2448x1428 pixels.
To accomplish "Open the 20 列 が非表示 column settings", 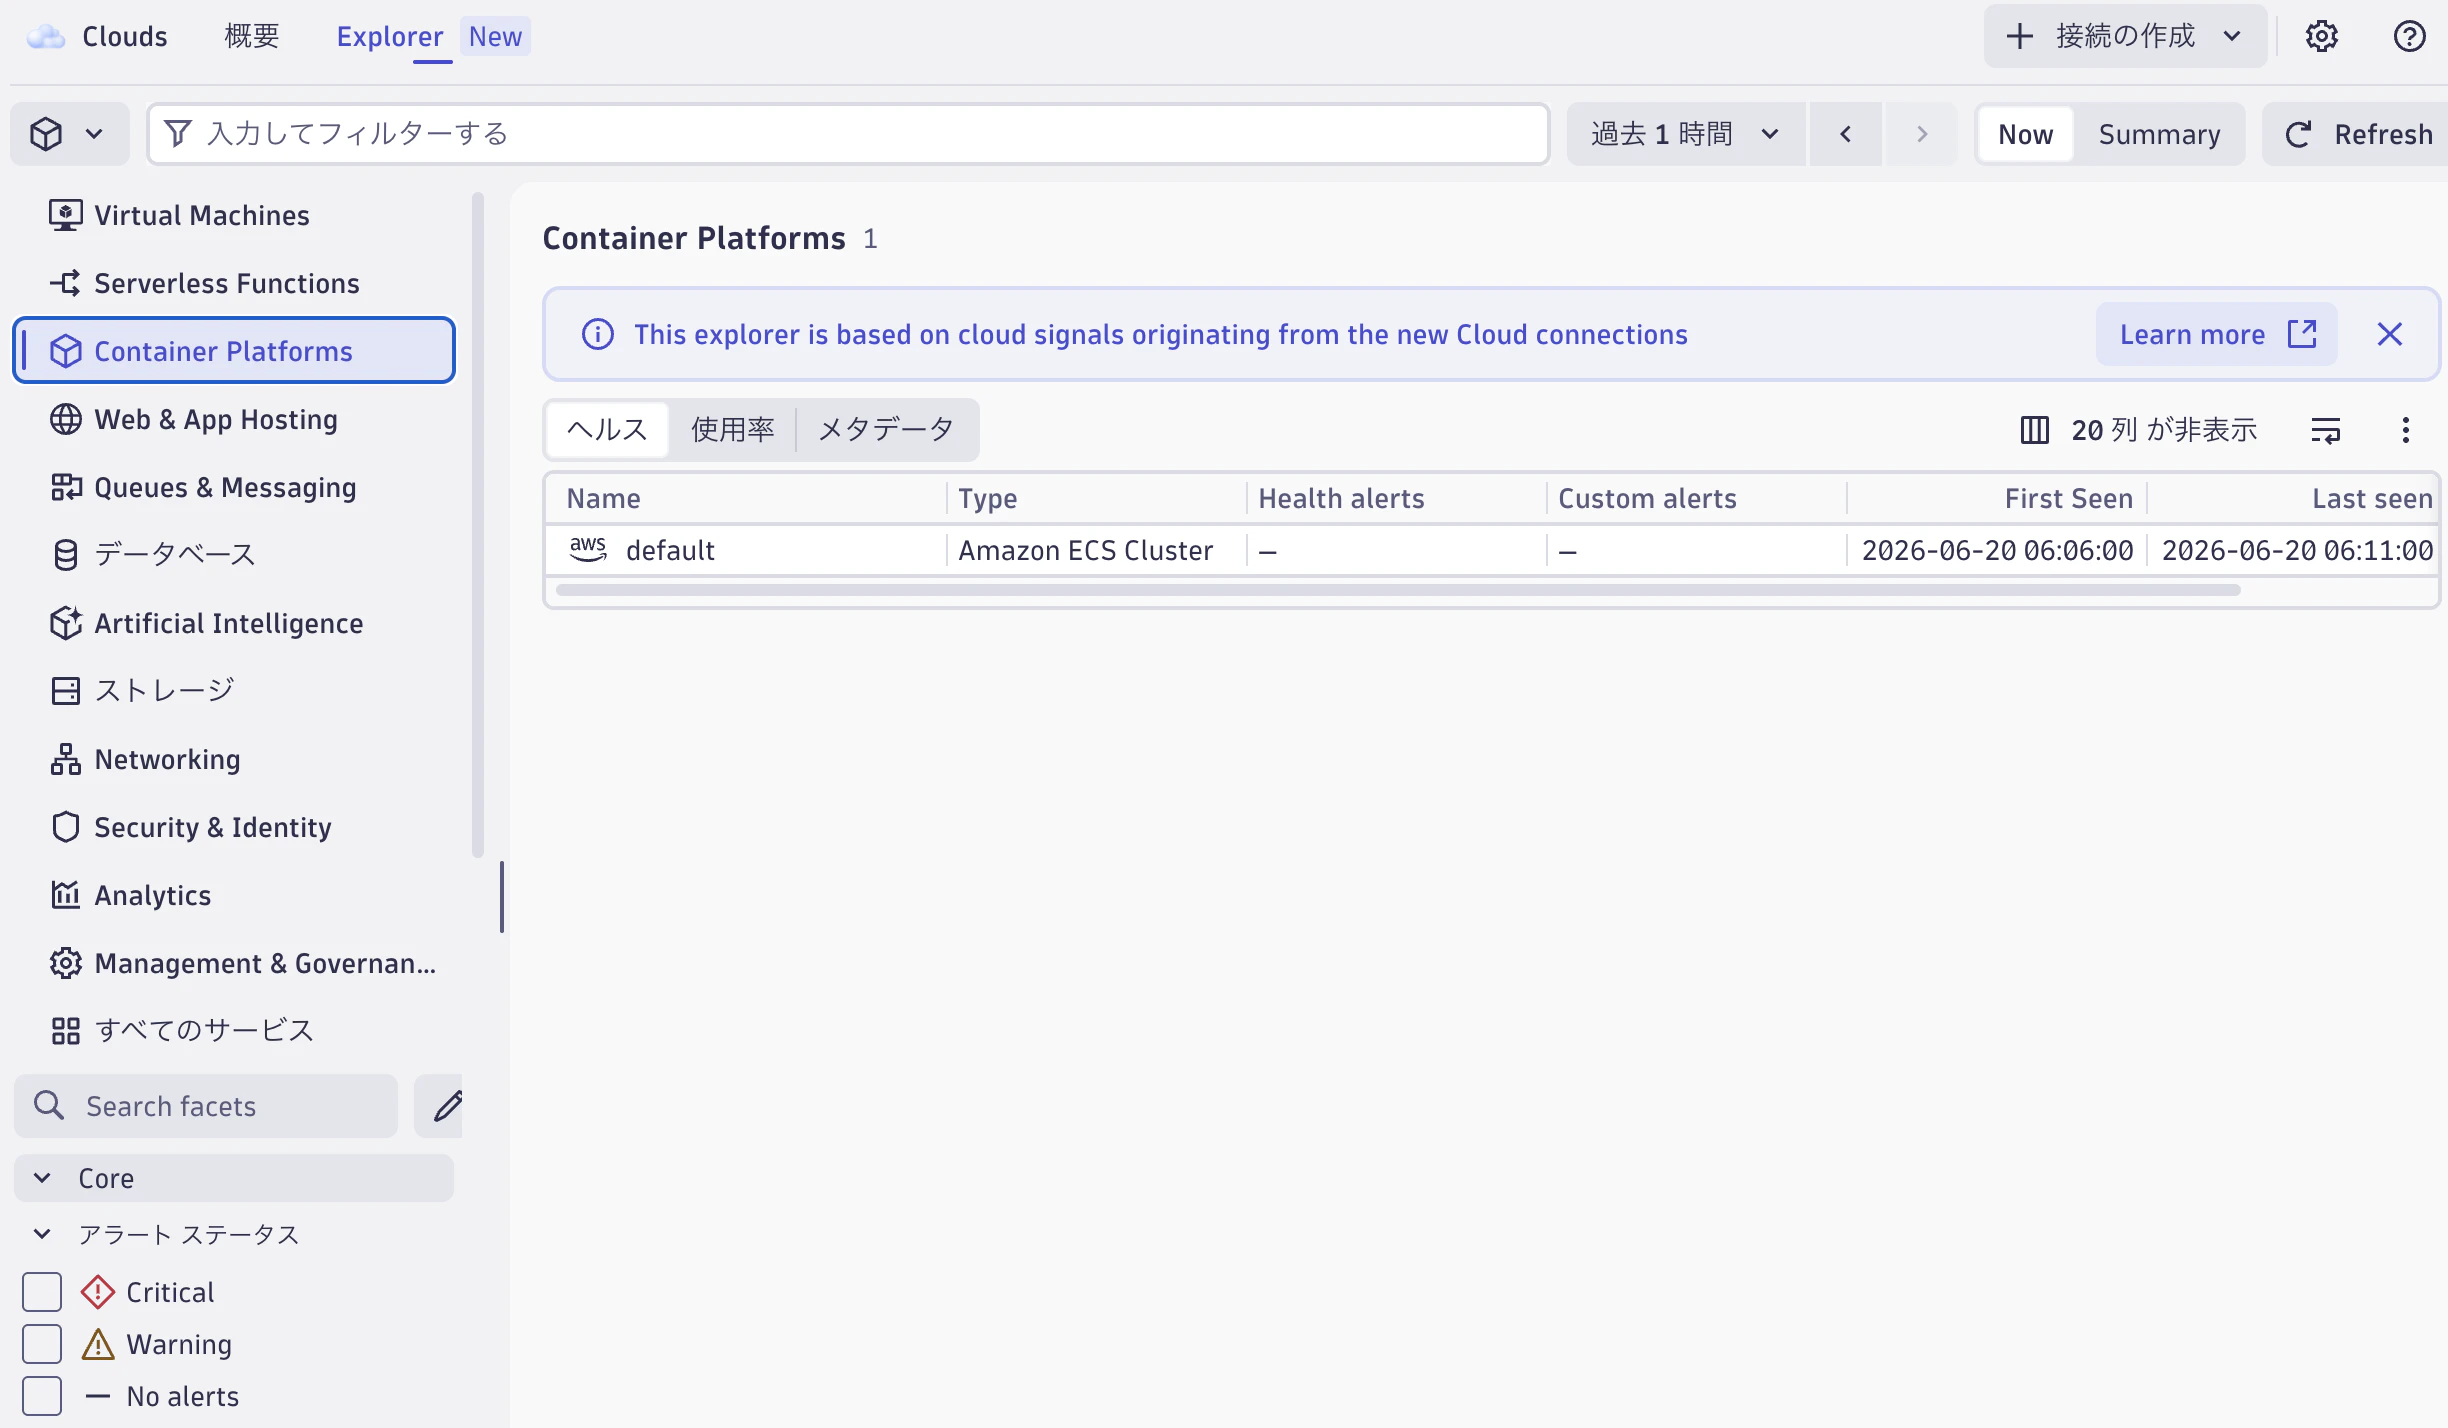I will tap(2140, 430).
